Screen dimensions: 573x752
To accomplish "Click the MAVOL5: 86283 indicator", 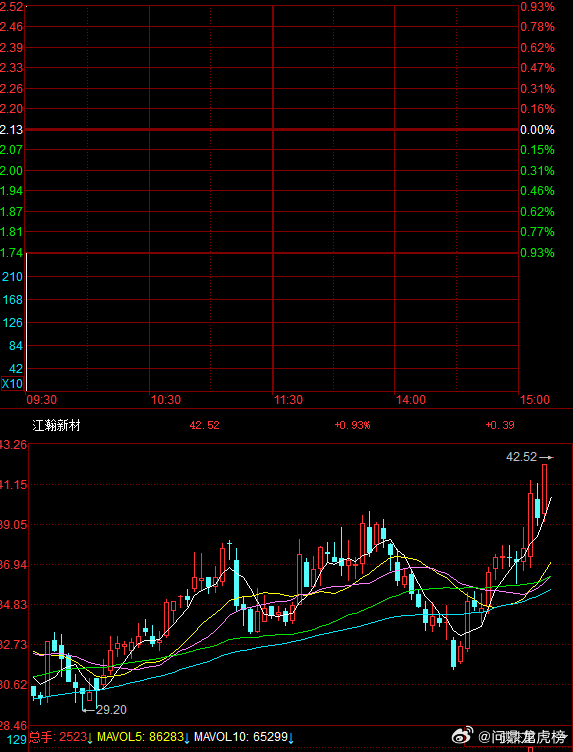I will coord(144,737).
